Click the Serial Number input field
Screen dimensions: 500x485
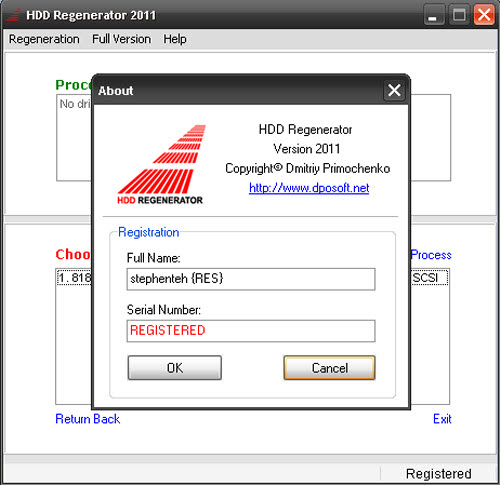(x=251, y=331)
